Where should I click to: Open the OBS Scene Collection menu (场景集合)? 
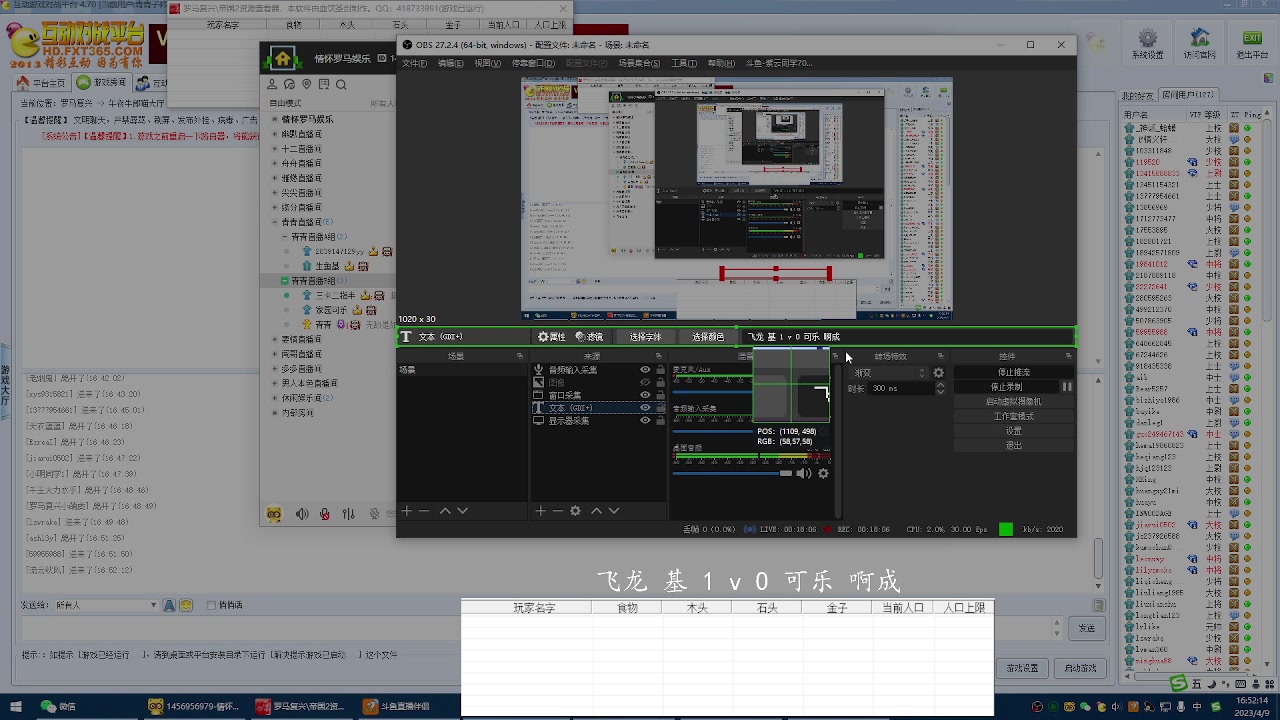coord(639,63)
